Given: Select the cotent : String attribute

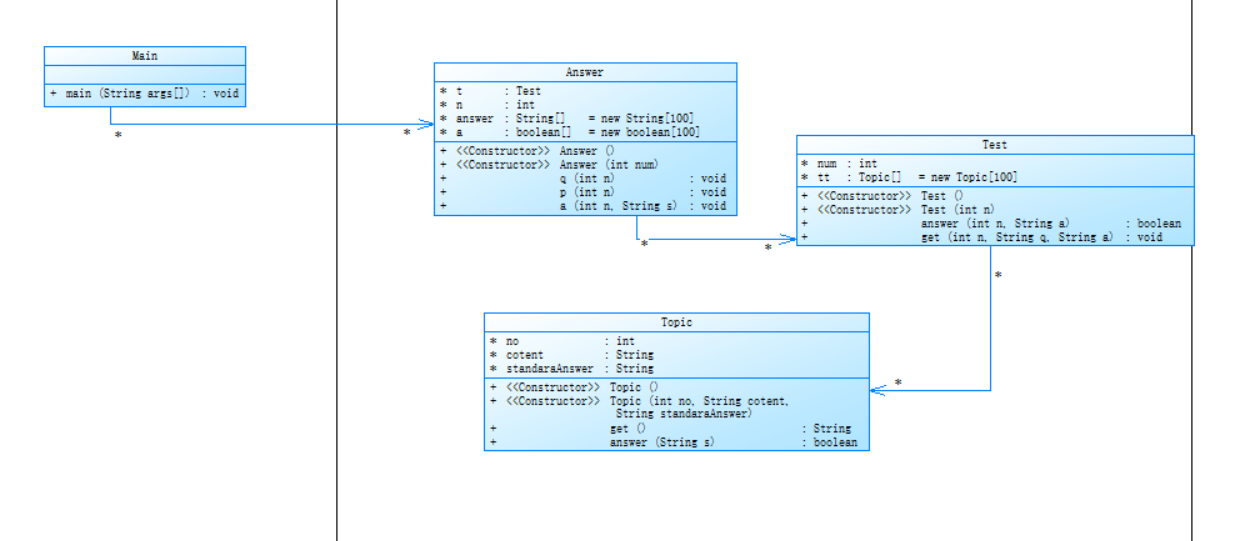Looking at the screenshot, I should pos(677,355).
